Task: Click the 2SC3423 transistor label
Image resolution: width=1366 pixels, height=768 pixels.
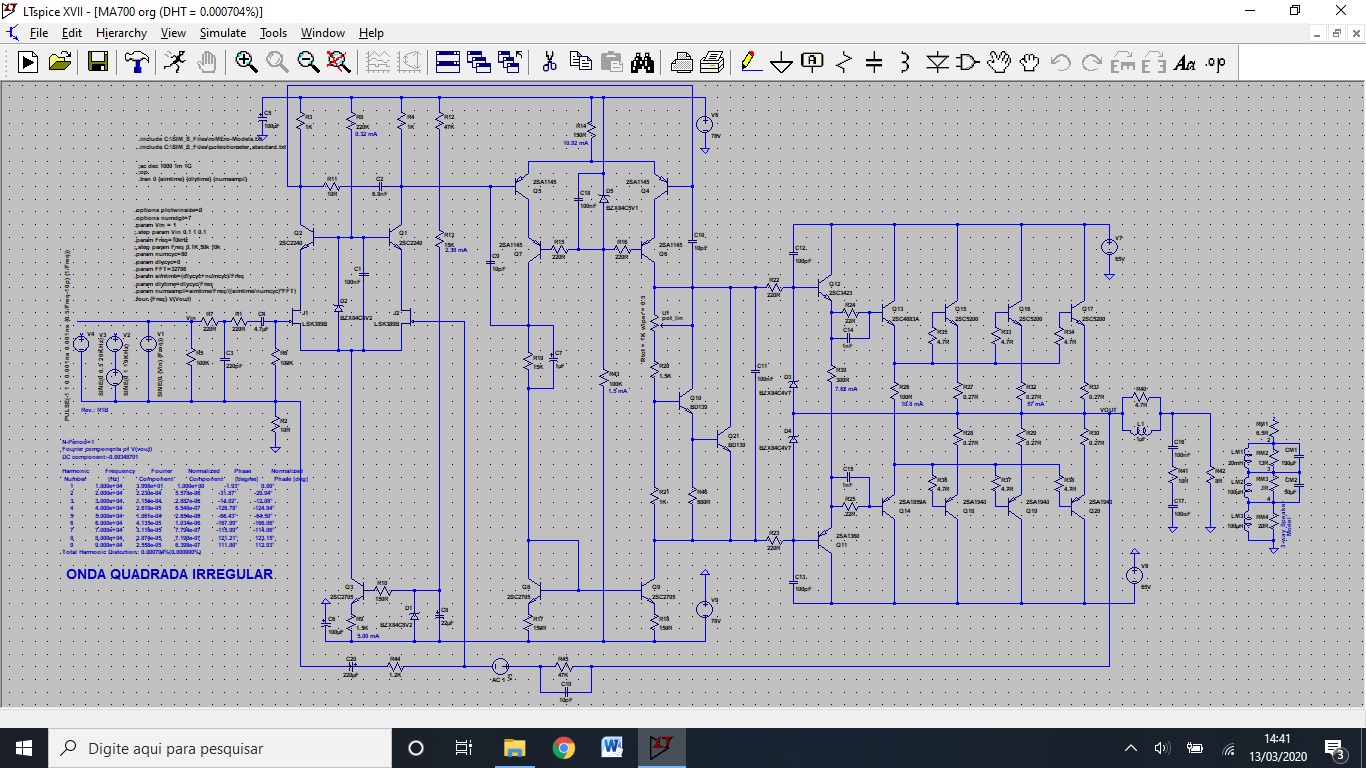Action: pos(840,291)
